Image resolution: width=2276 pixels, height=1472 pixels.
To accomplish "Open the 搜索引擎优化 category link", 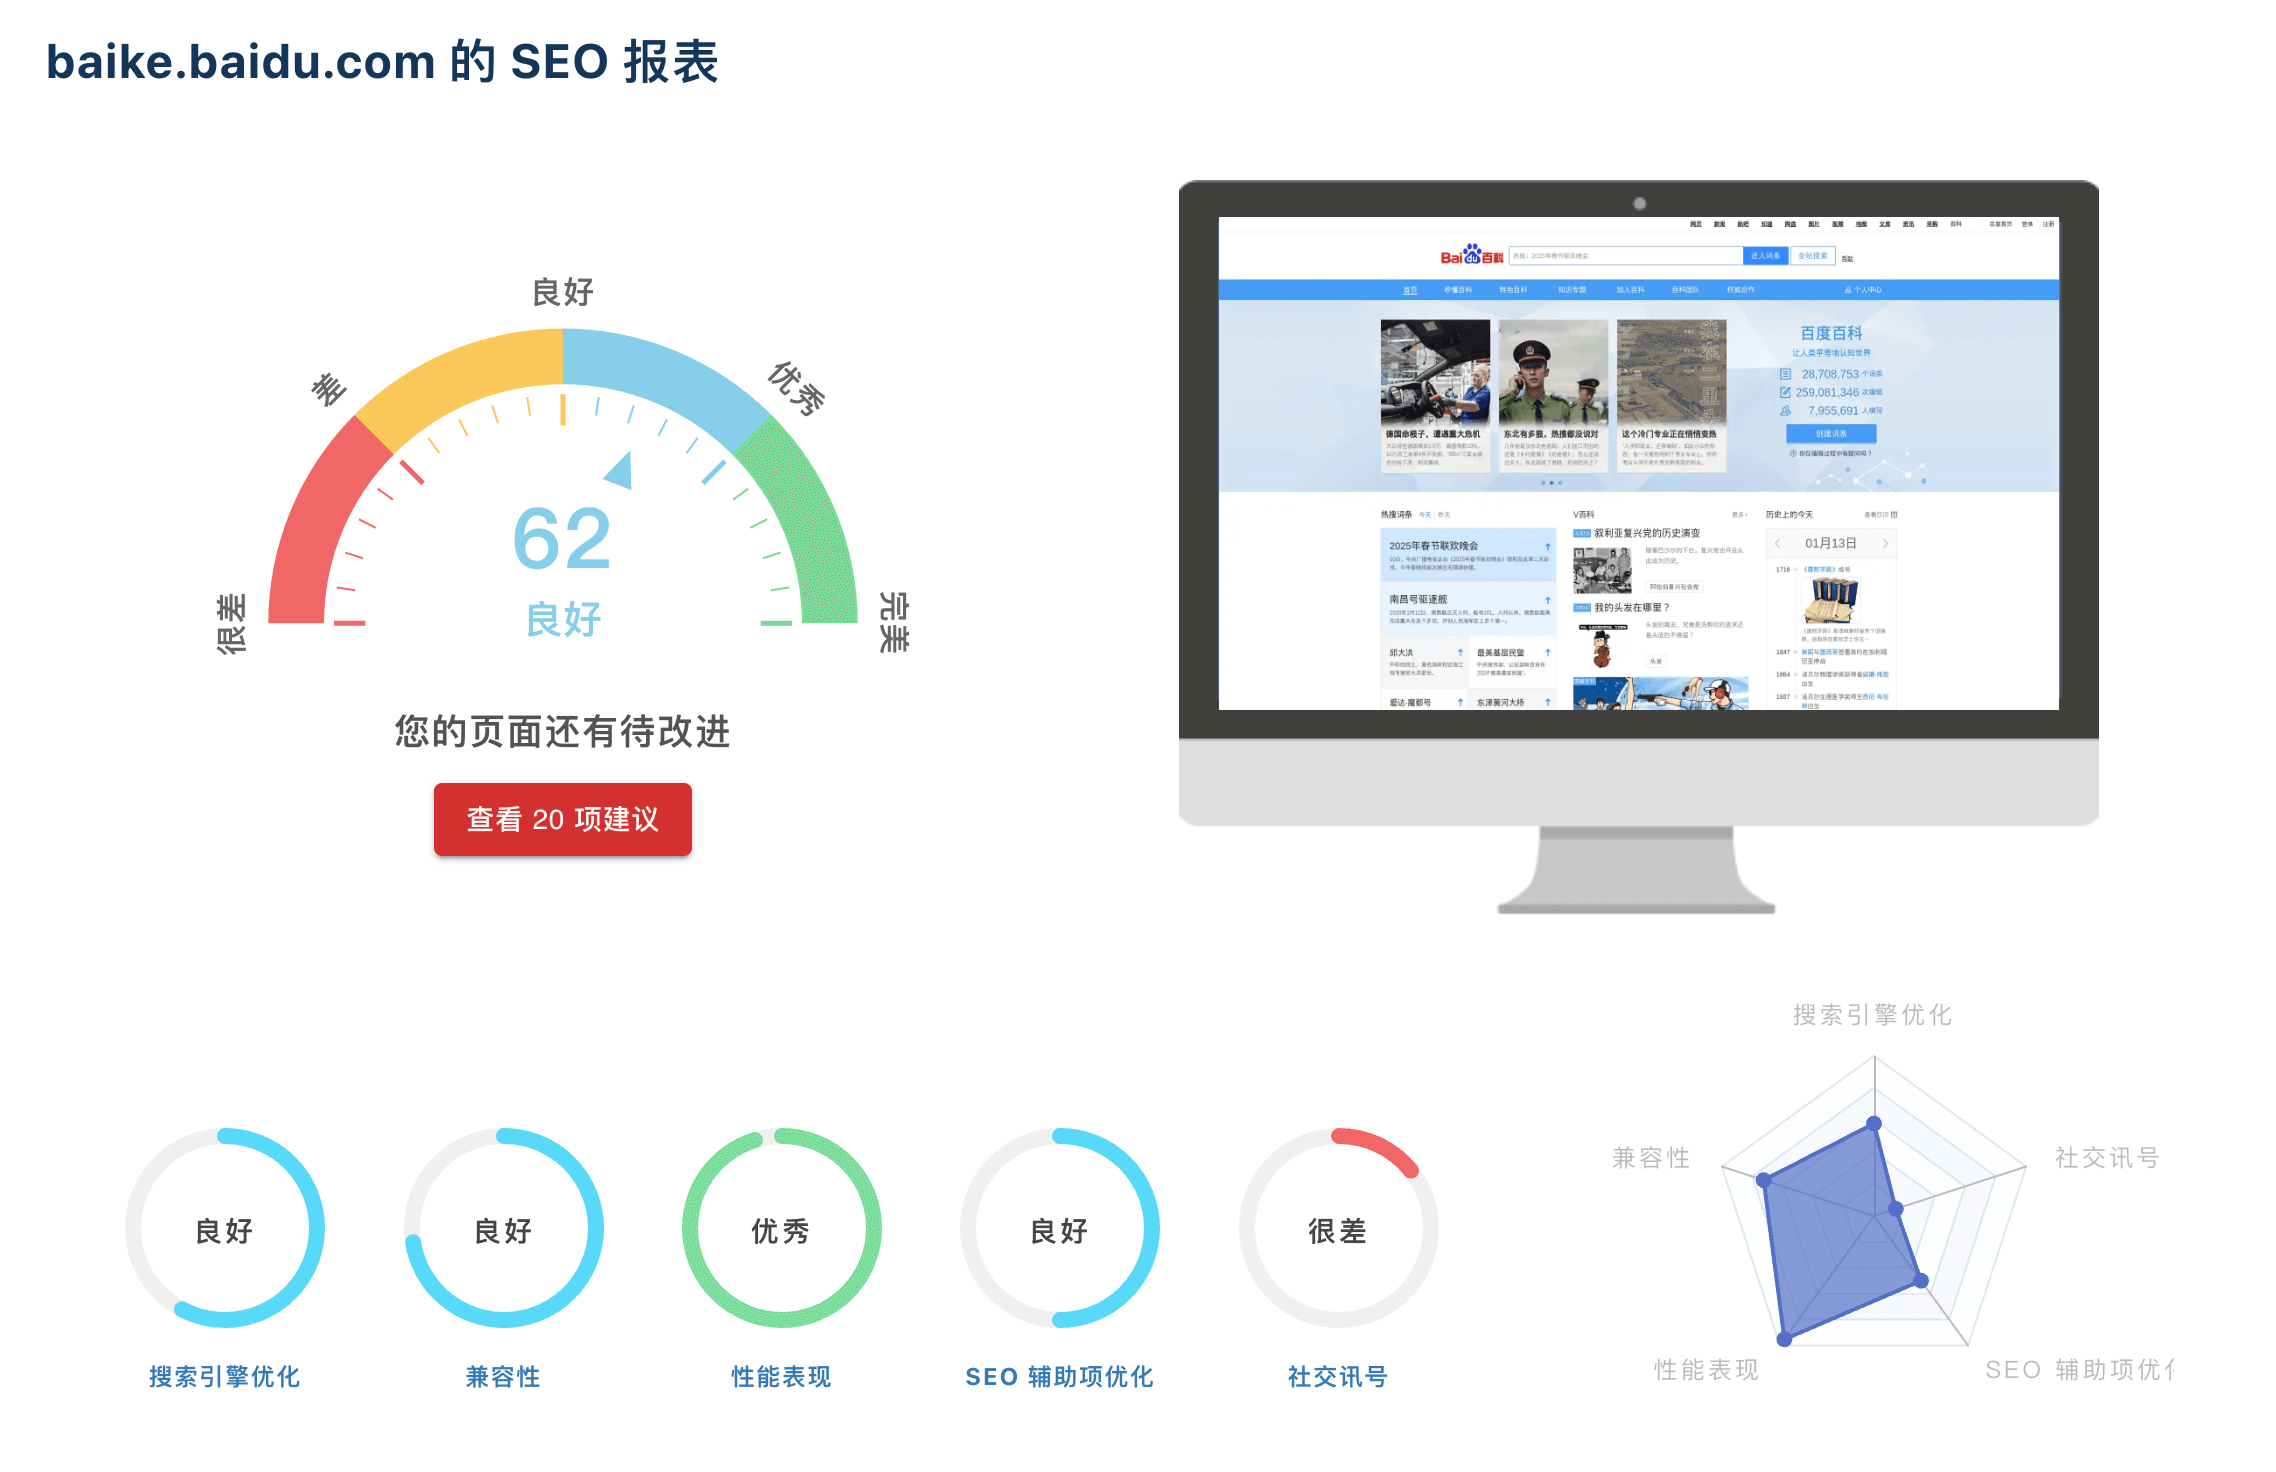I will point(225,1376).
